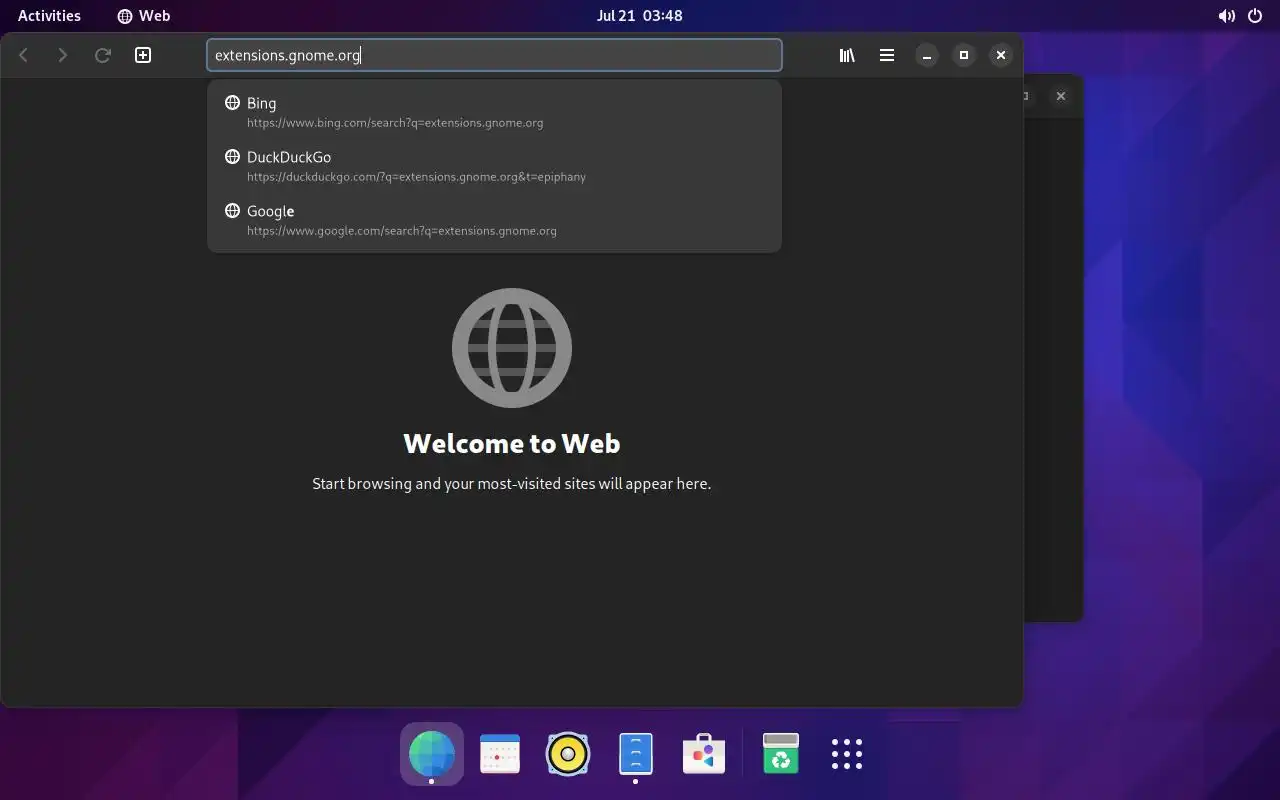Click the clock showing Jul 21 03:48

click(x=640, y=15)
